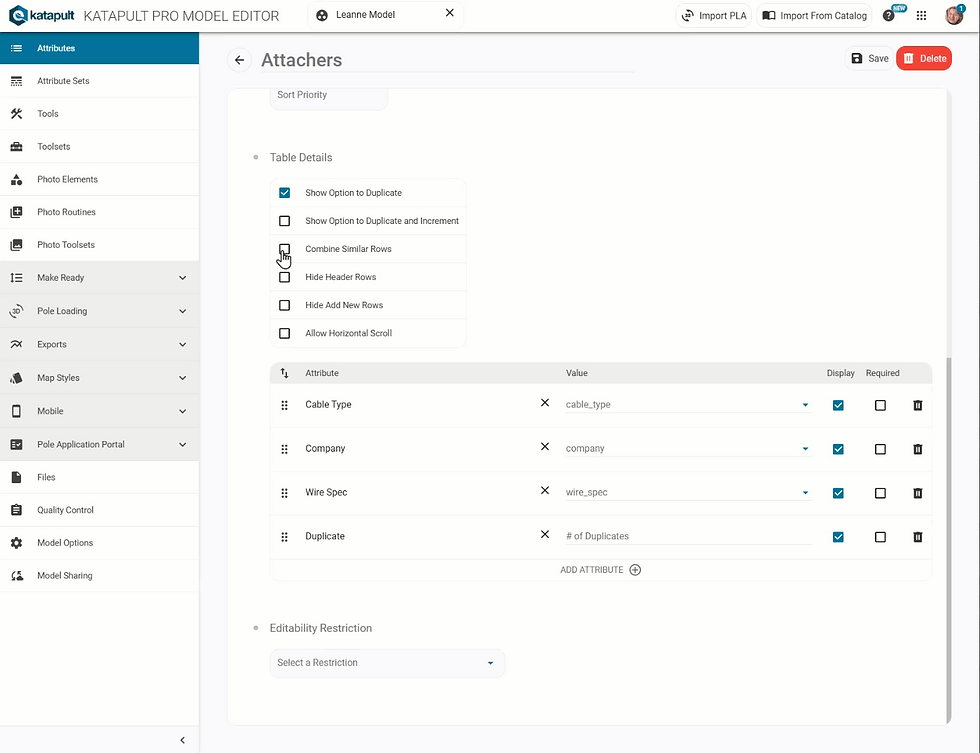Delete the Cable Type row trash icon
Screen dimensions: 980x753
pos(918,406)
